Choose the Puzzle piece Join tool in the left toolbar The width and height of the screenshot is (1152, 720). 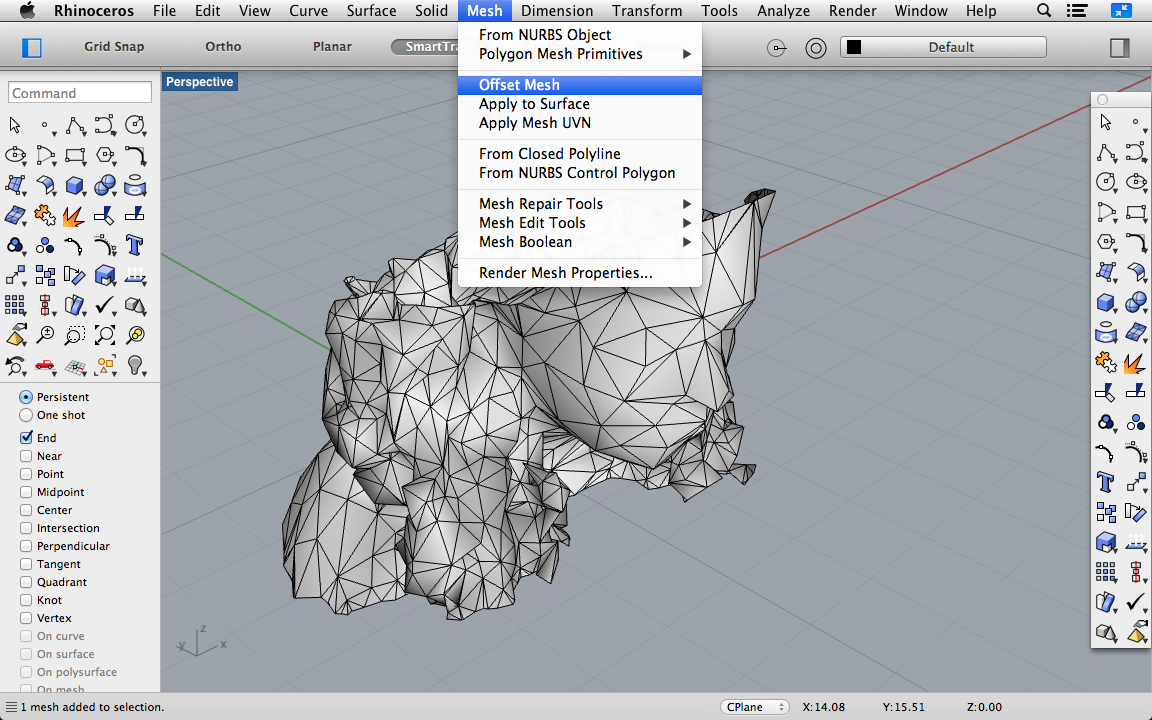45,215
